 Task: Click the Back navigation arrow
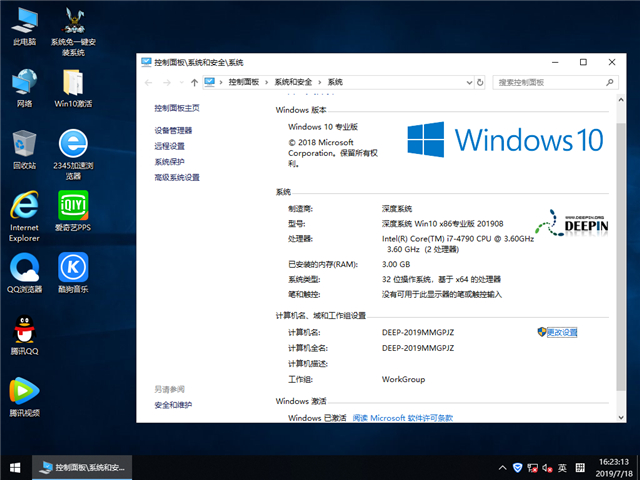click(149, 82)
